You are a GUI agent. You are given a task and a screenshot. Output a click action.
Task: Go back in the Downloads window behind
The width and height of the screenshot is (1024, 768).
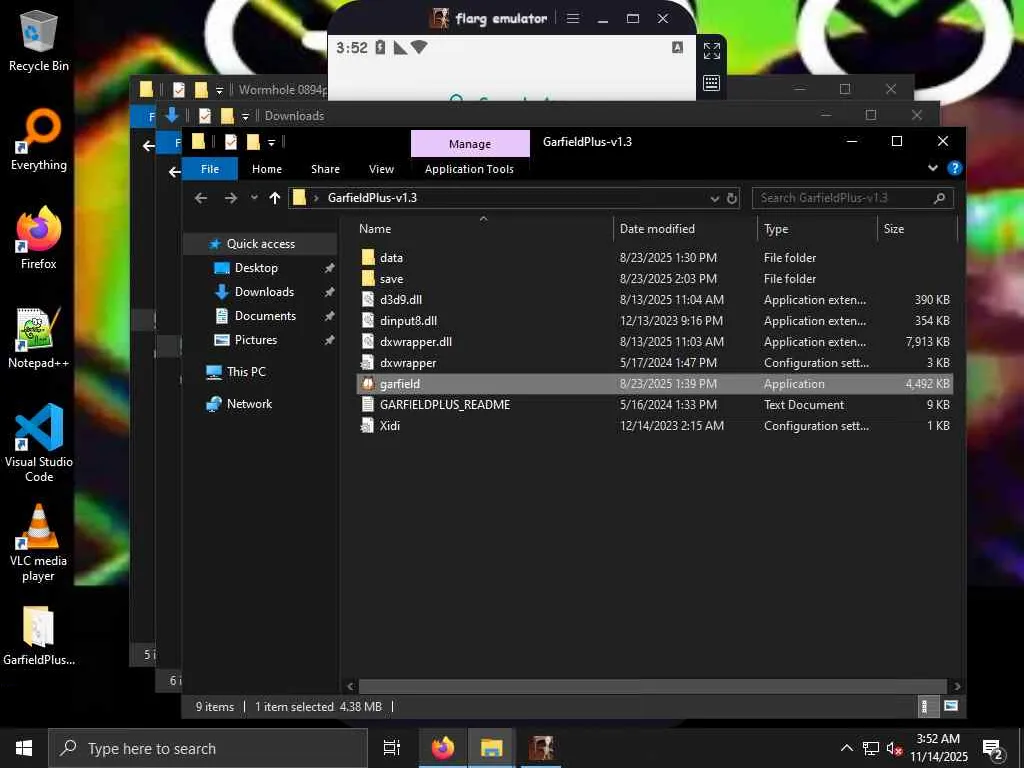[174, 172]
